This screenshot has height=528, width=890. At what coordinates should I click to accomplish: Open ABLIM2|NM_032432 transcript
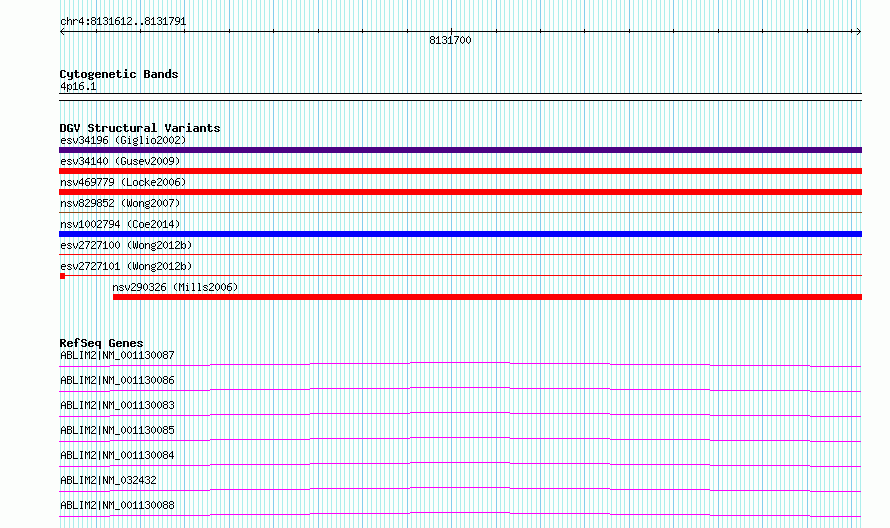(x=108, y=480)
